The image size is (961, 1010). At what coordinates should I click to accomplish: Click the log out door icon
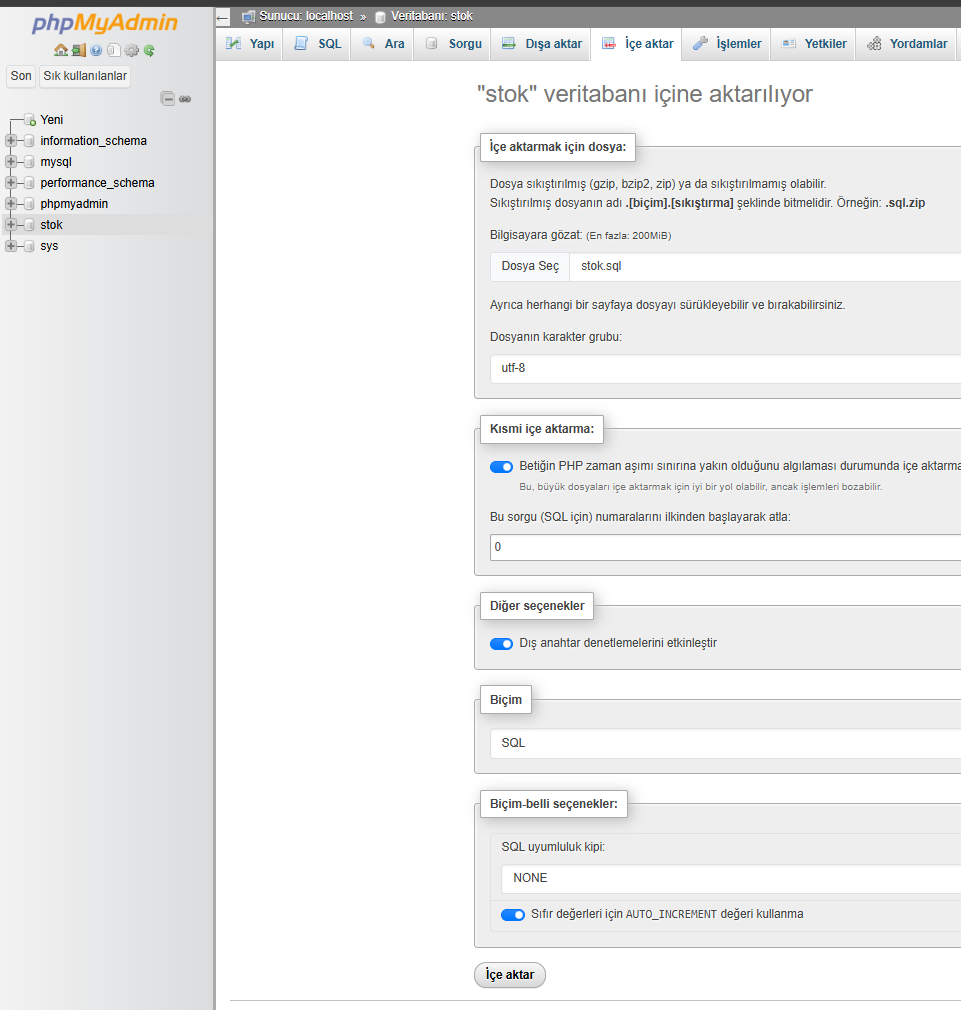[78, 50]
